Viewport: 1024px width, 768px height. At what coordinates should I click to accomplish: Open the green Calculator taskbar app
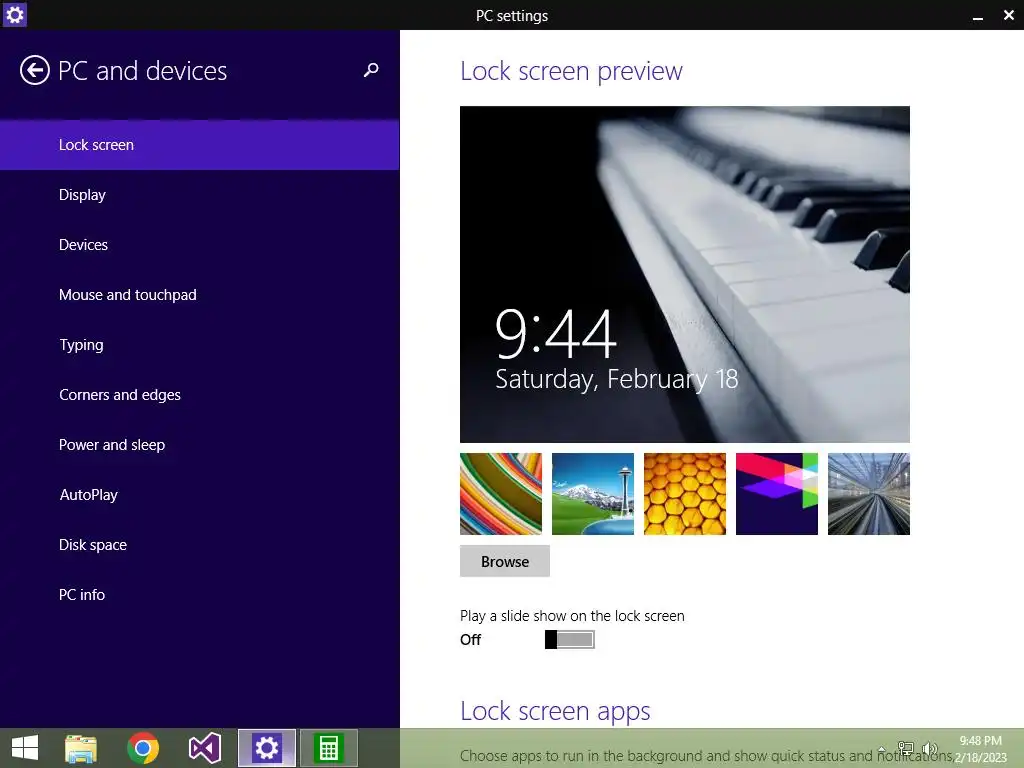point(328,748)
